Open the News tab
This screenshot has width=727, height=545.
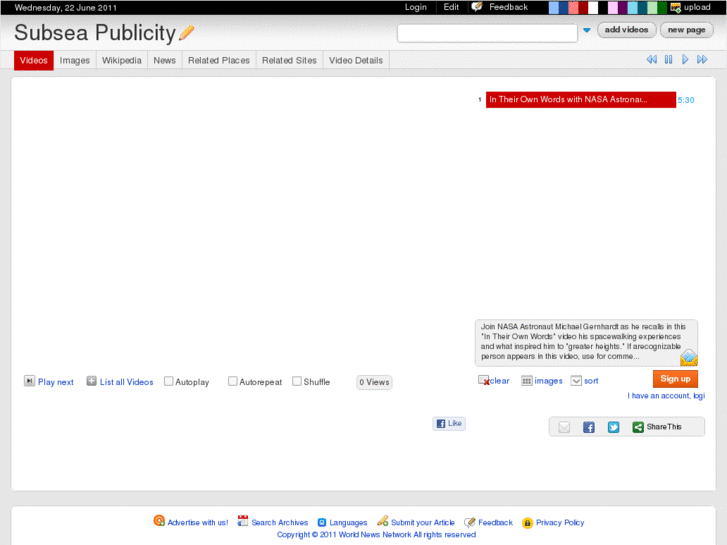tap(165, 60)
